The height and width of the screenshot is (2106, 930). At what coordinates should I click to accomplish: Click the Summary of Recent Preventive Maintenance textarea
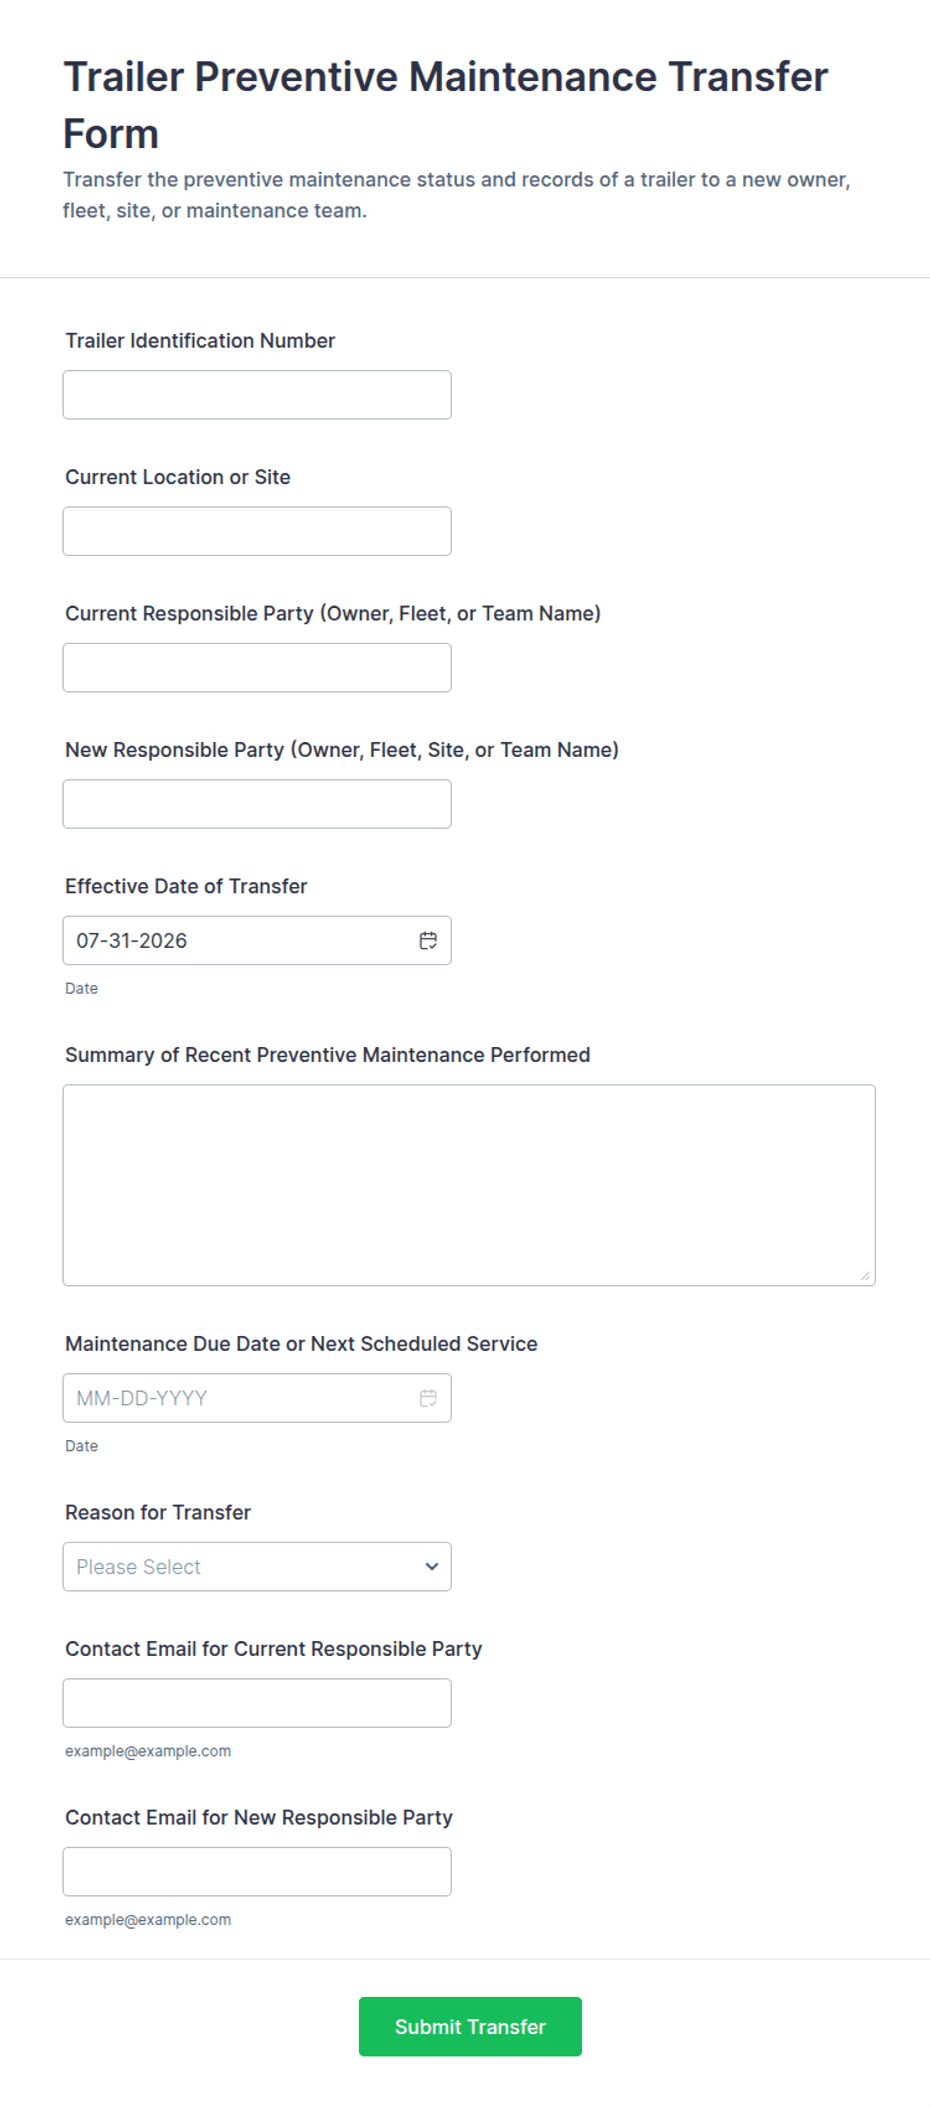pos(469,1185)
